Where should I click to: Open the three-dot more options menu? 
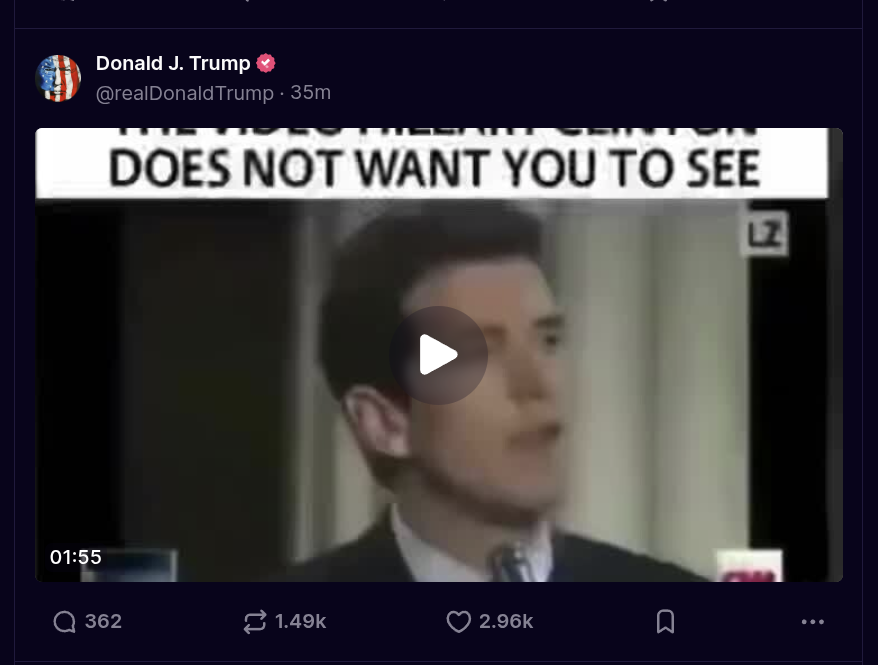coord(812,621)
